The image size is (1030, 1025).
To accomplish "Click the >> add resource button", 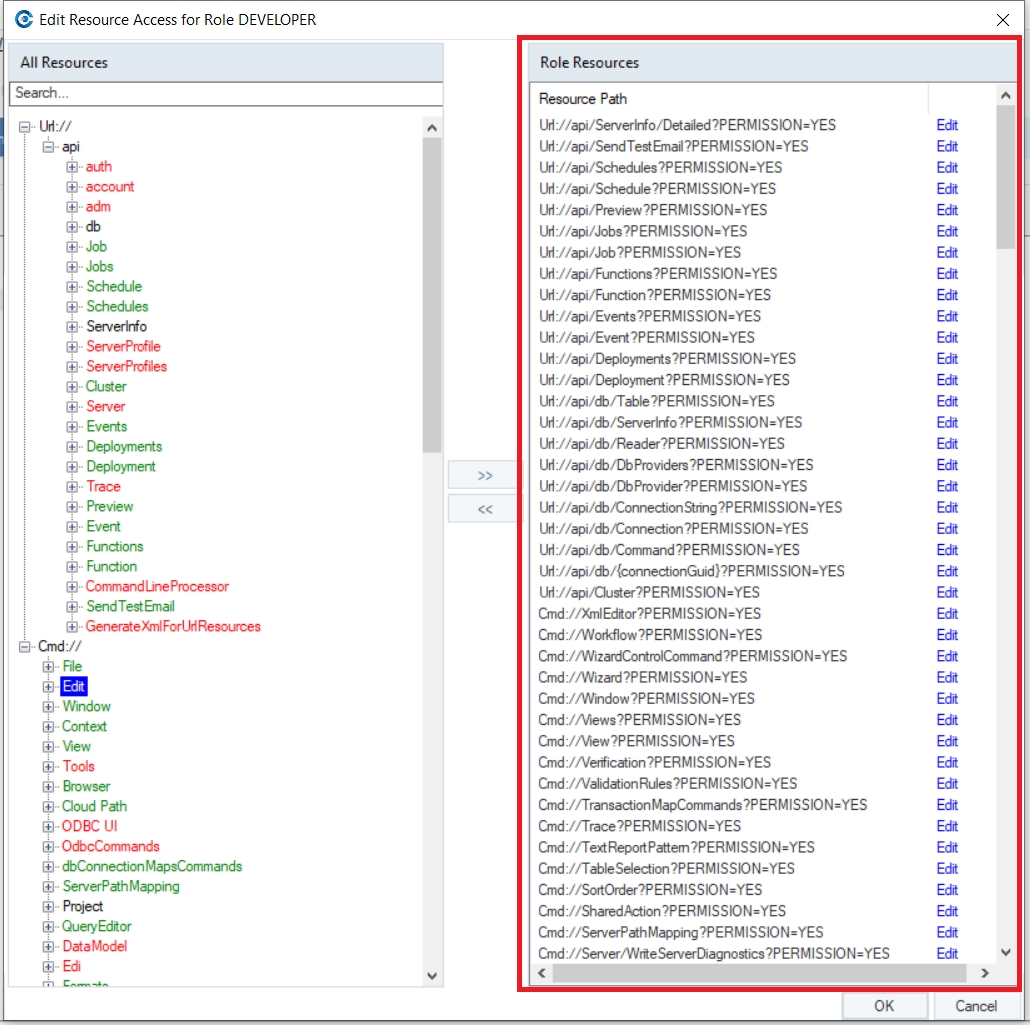I will [x=485, y=475].
